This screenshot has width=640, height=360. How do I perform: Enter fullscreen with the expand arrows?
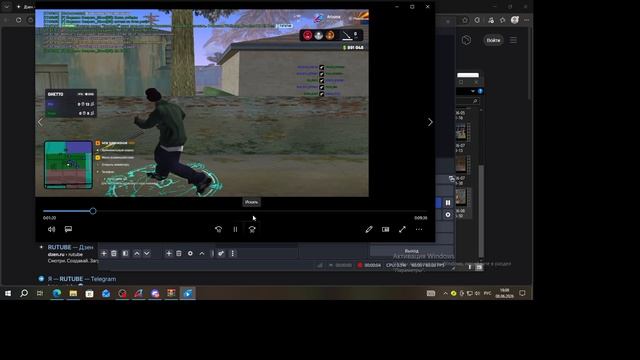tap(402, 229)
